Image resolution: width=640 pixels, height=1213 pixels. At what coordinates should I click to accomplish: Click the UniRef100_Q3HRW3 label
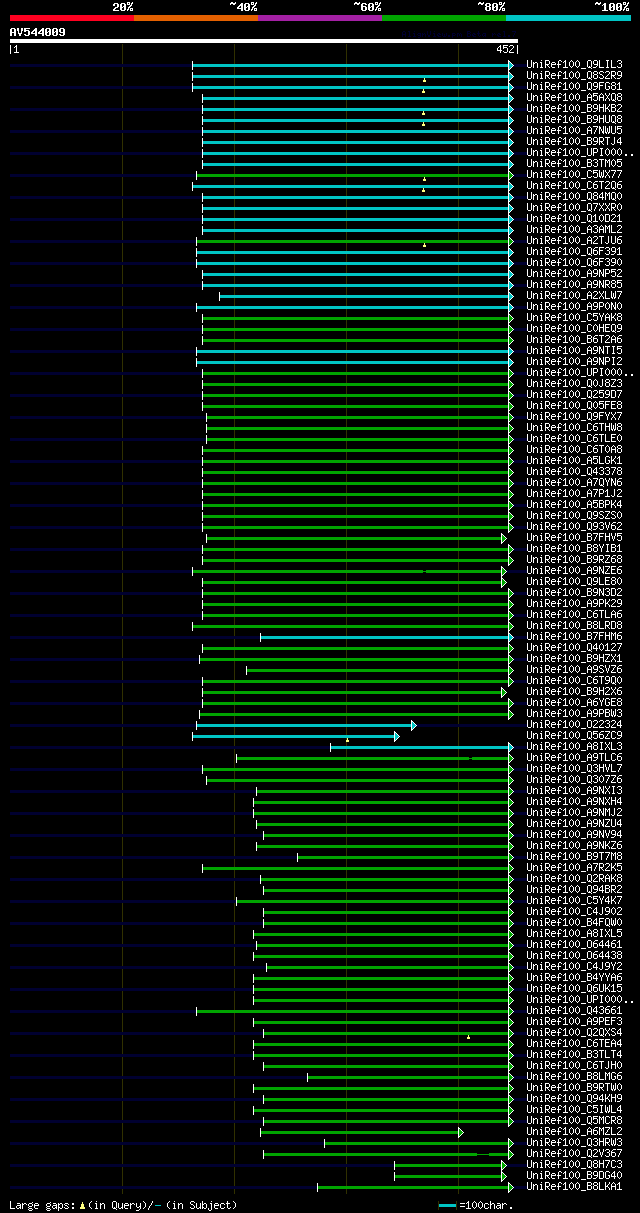574,1142
